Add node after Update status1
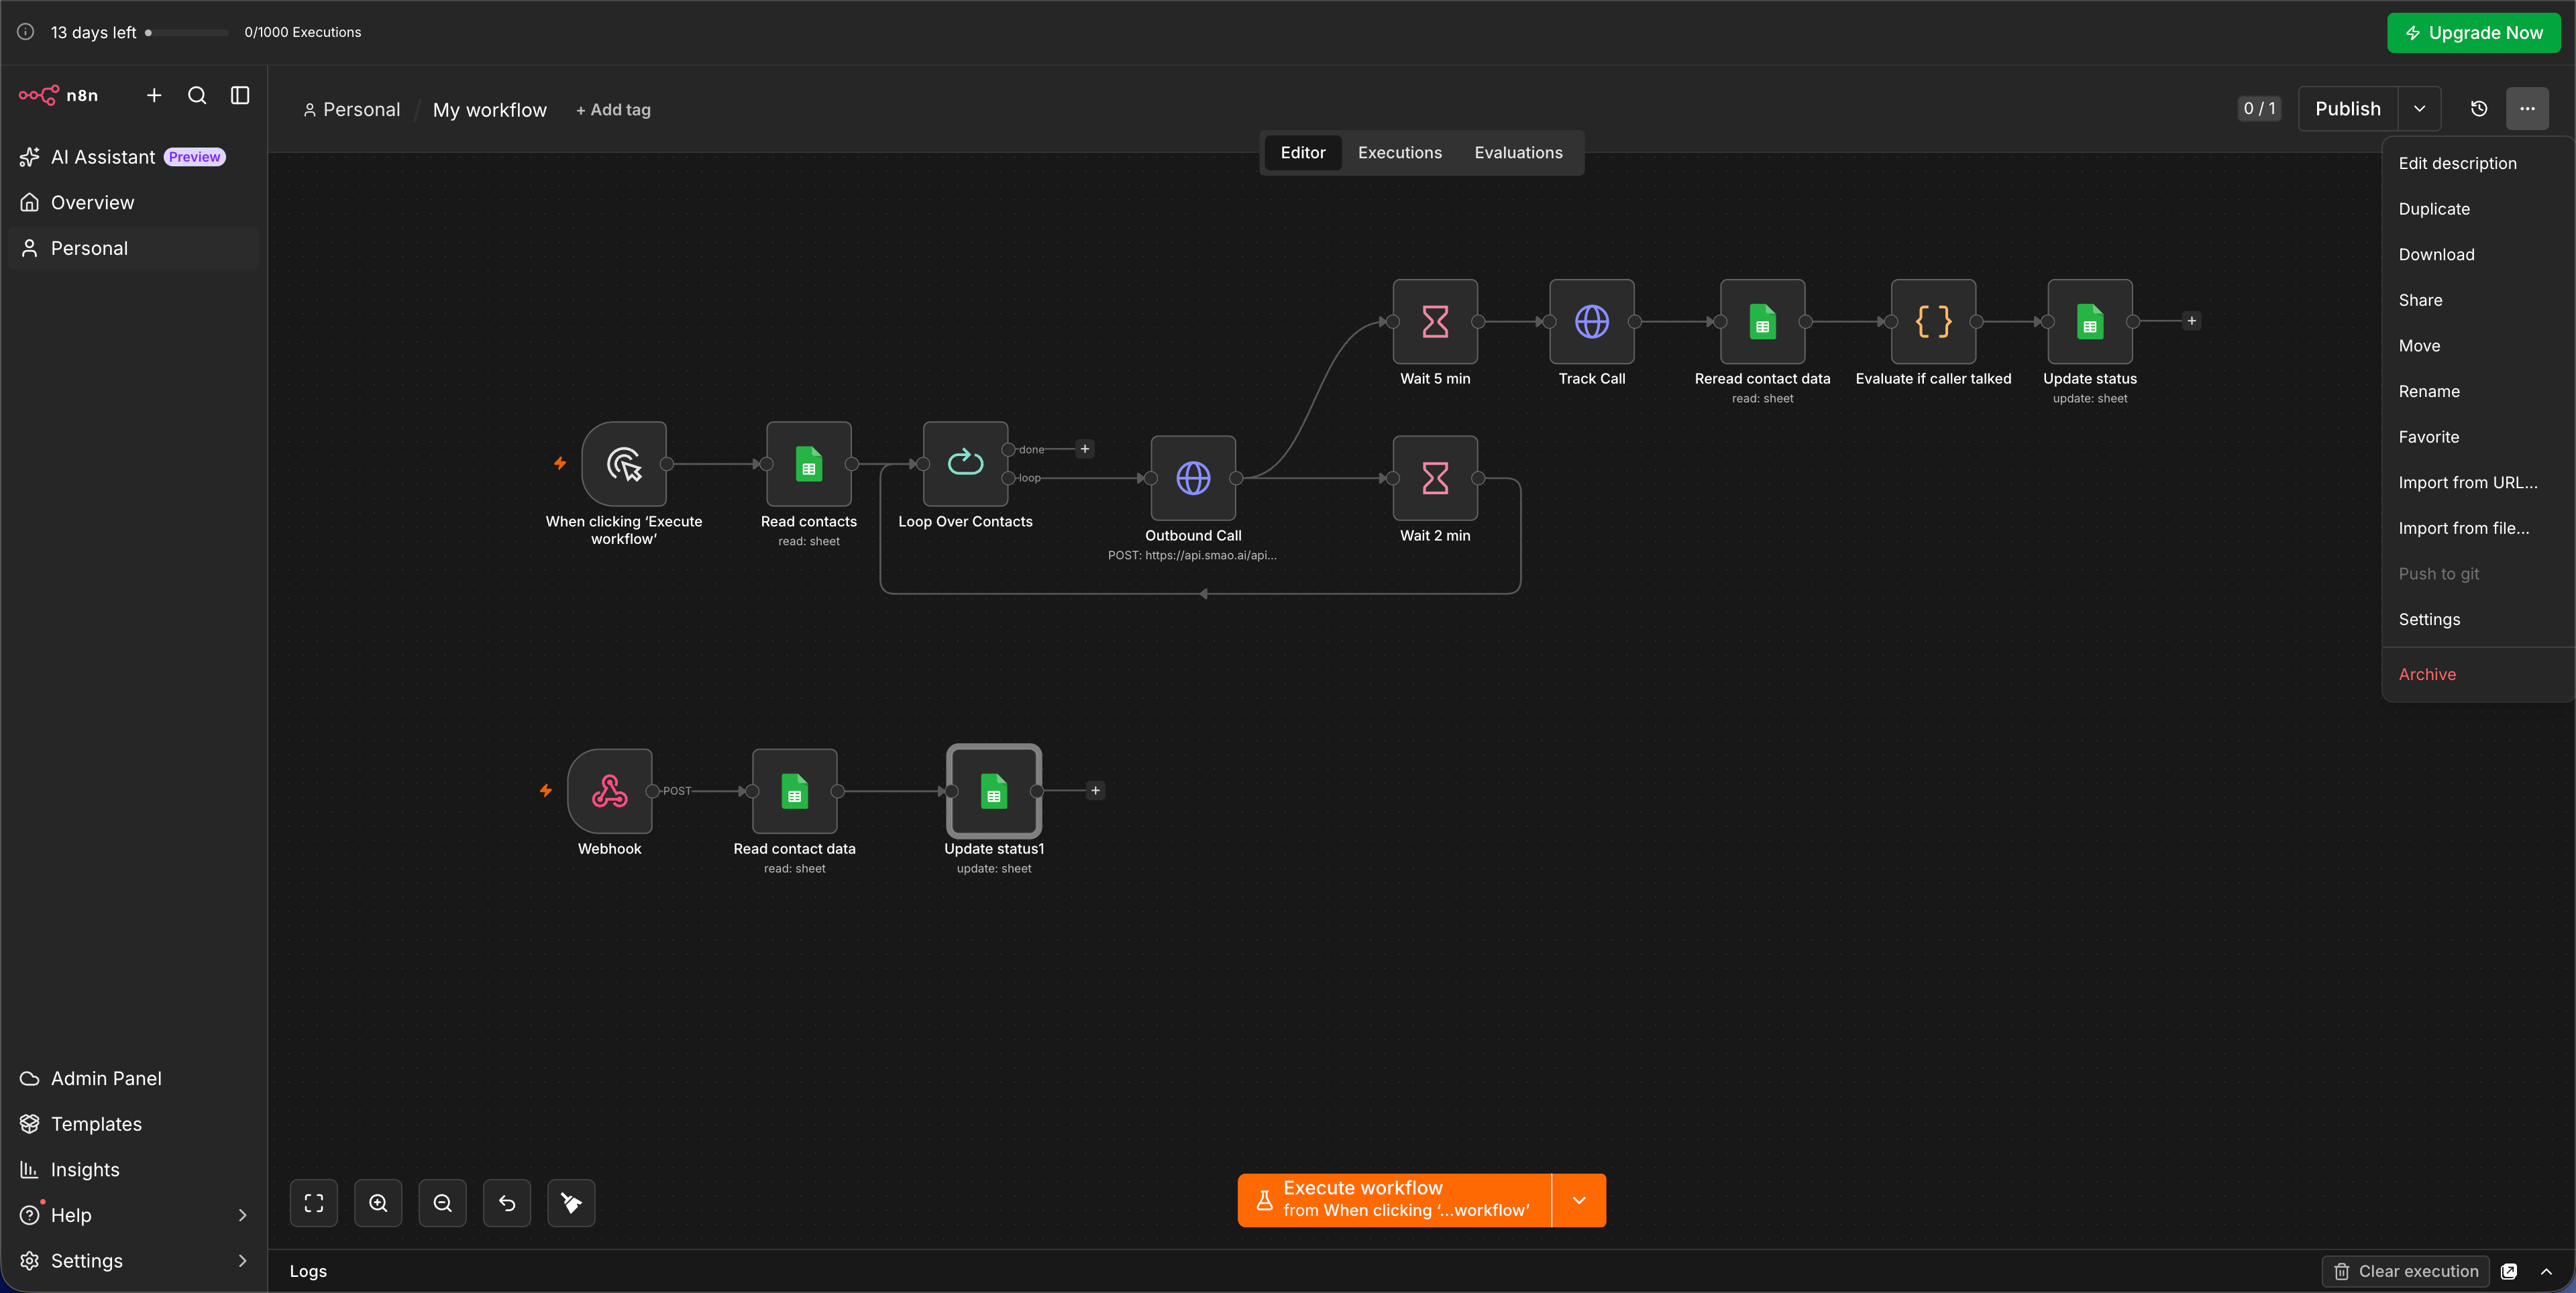Viewport: 2576px width, 1293px height. pyautogui.click(x=1096, y=791)
